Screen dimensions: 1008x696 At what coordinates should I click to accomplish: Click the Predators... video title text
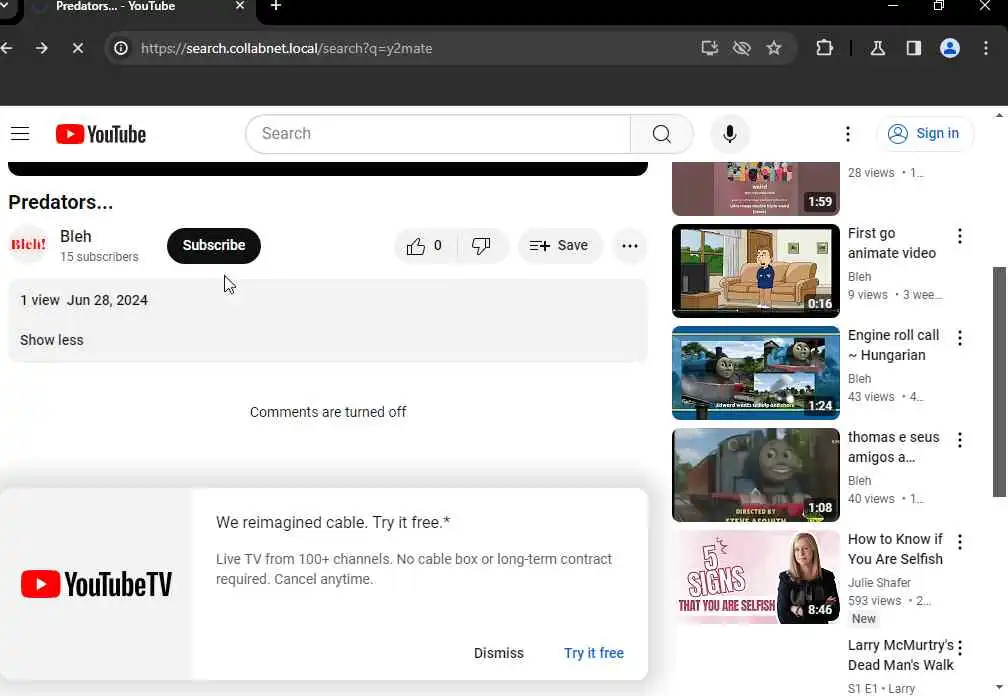click(60, 202)
